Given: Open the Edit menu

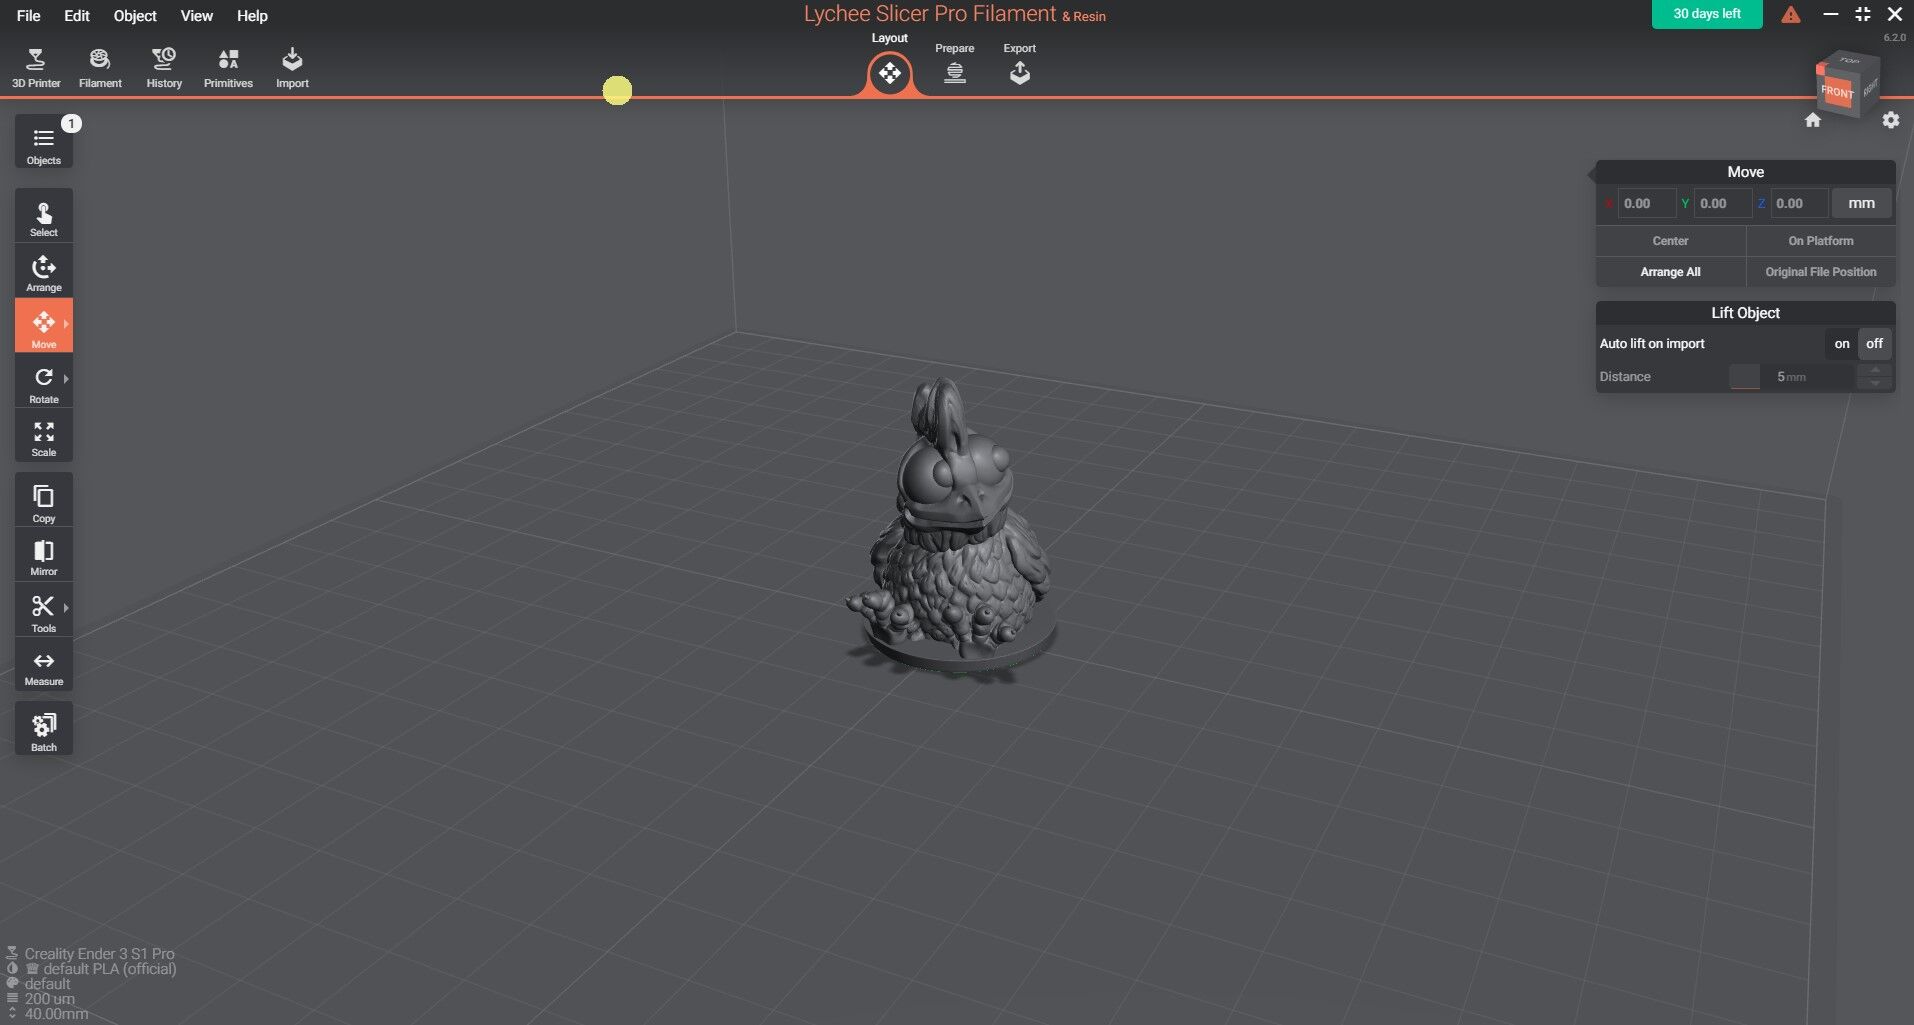Looking at the screenshot, I should (76, 15).
